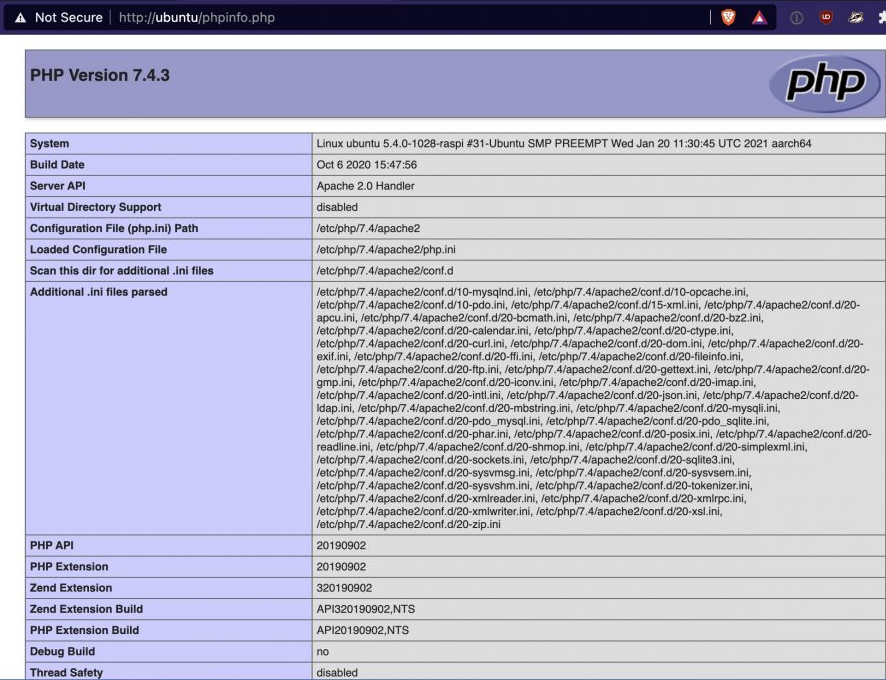This screenshot has width=886, height=680.
Task: Click the greyed-out 1Password extension icon
Action: [796, 18]
